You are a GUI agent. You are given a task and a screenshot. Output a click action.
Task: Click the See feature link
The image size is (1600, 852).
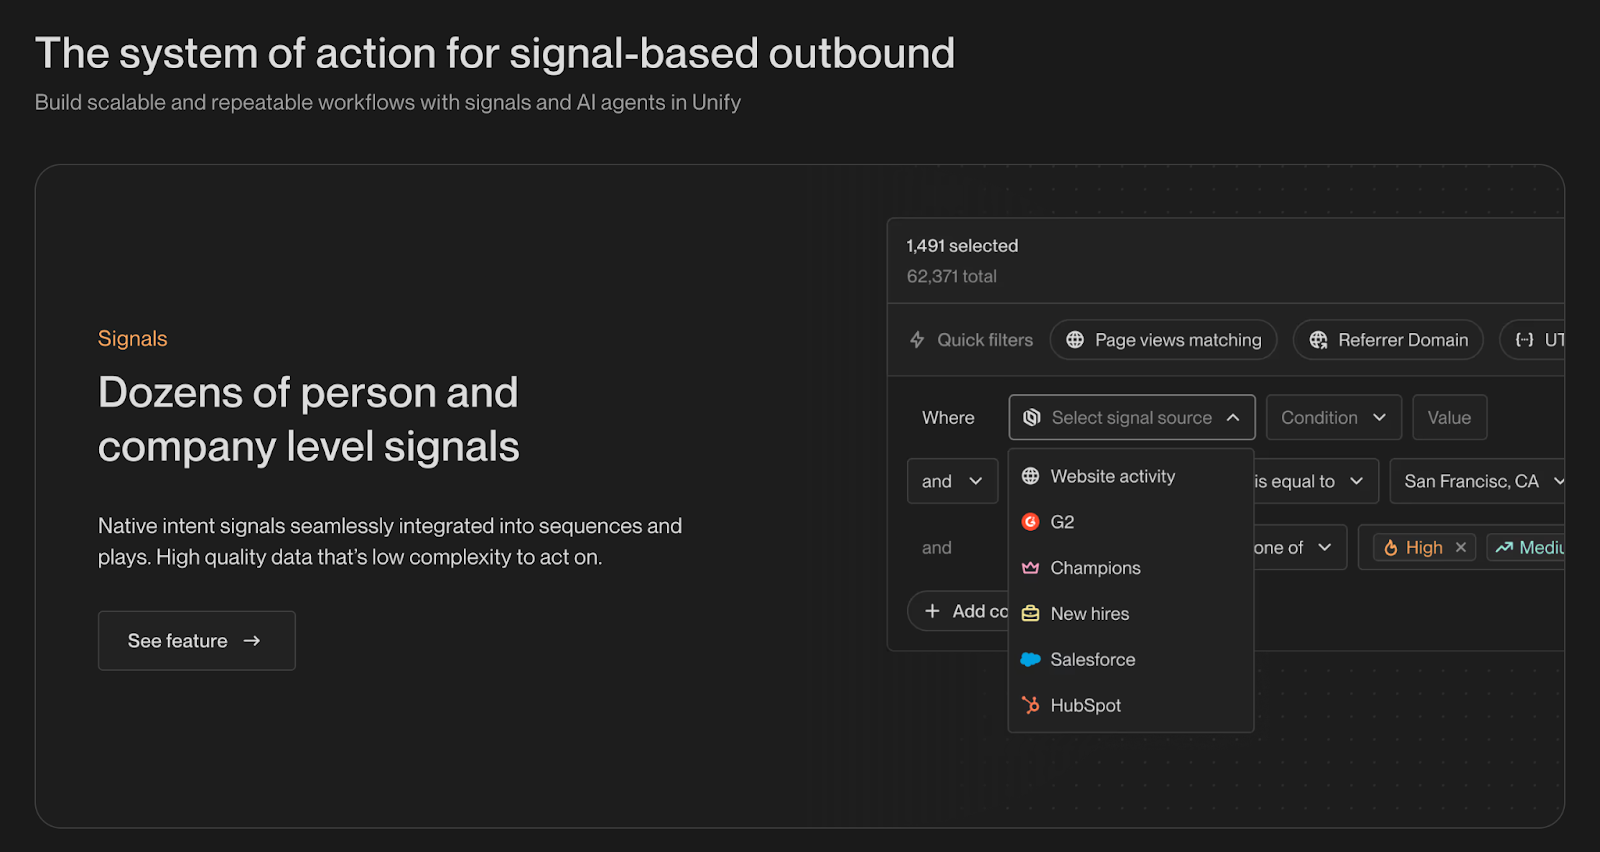196,640
